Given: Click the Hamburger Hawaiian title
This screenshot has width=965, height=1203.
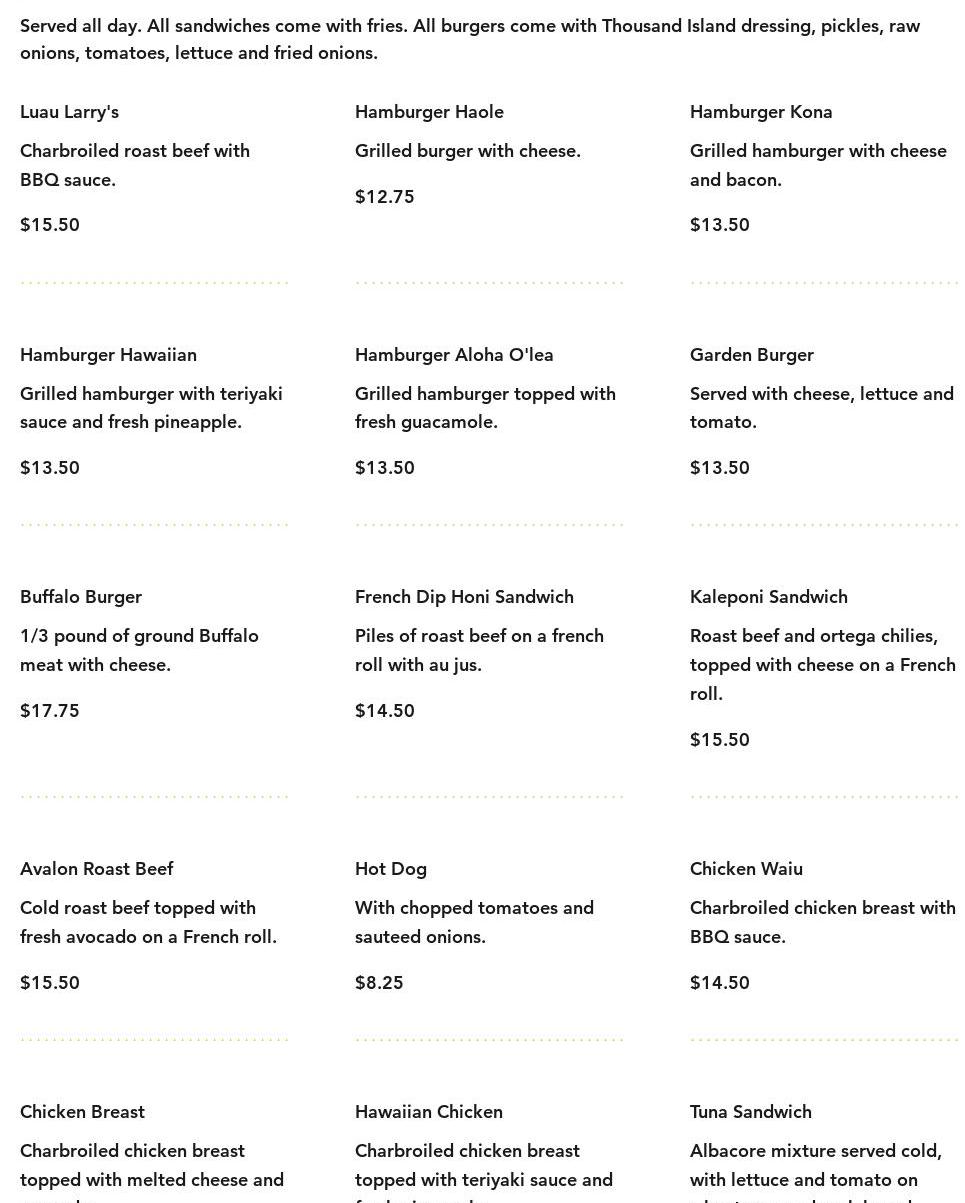Looking at the screenshot, I should click(x=108, y=355).
